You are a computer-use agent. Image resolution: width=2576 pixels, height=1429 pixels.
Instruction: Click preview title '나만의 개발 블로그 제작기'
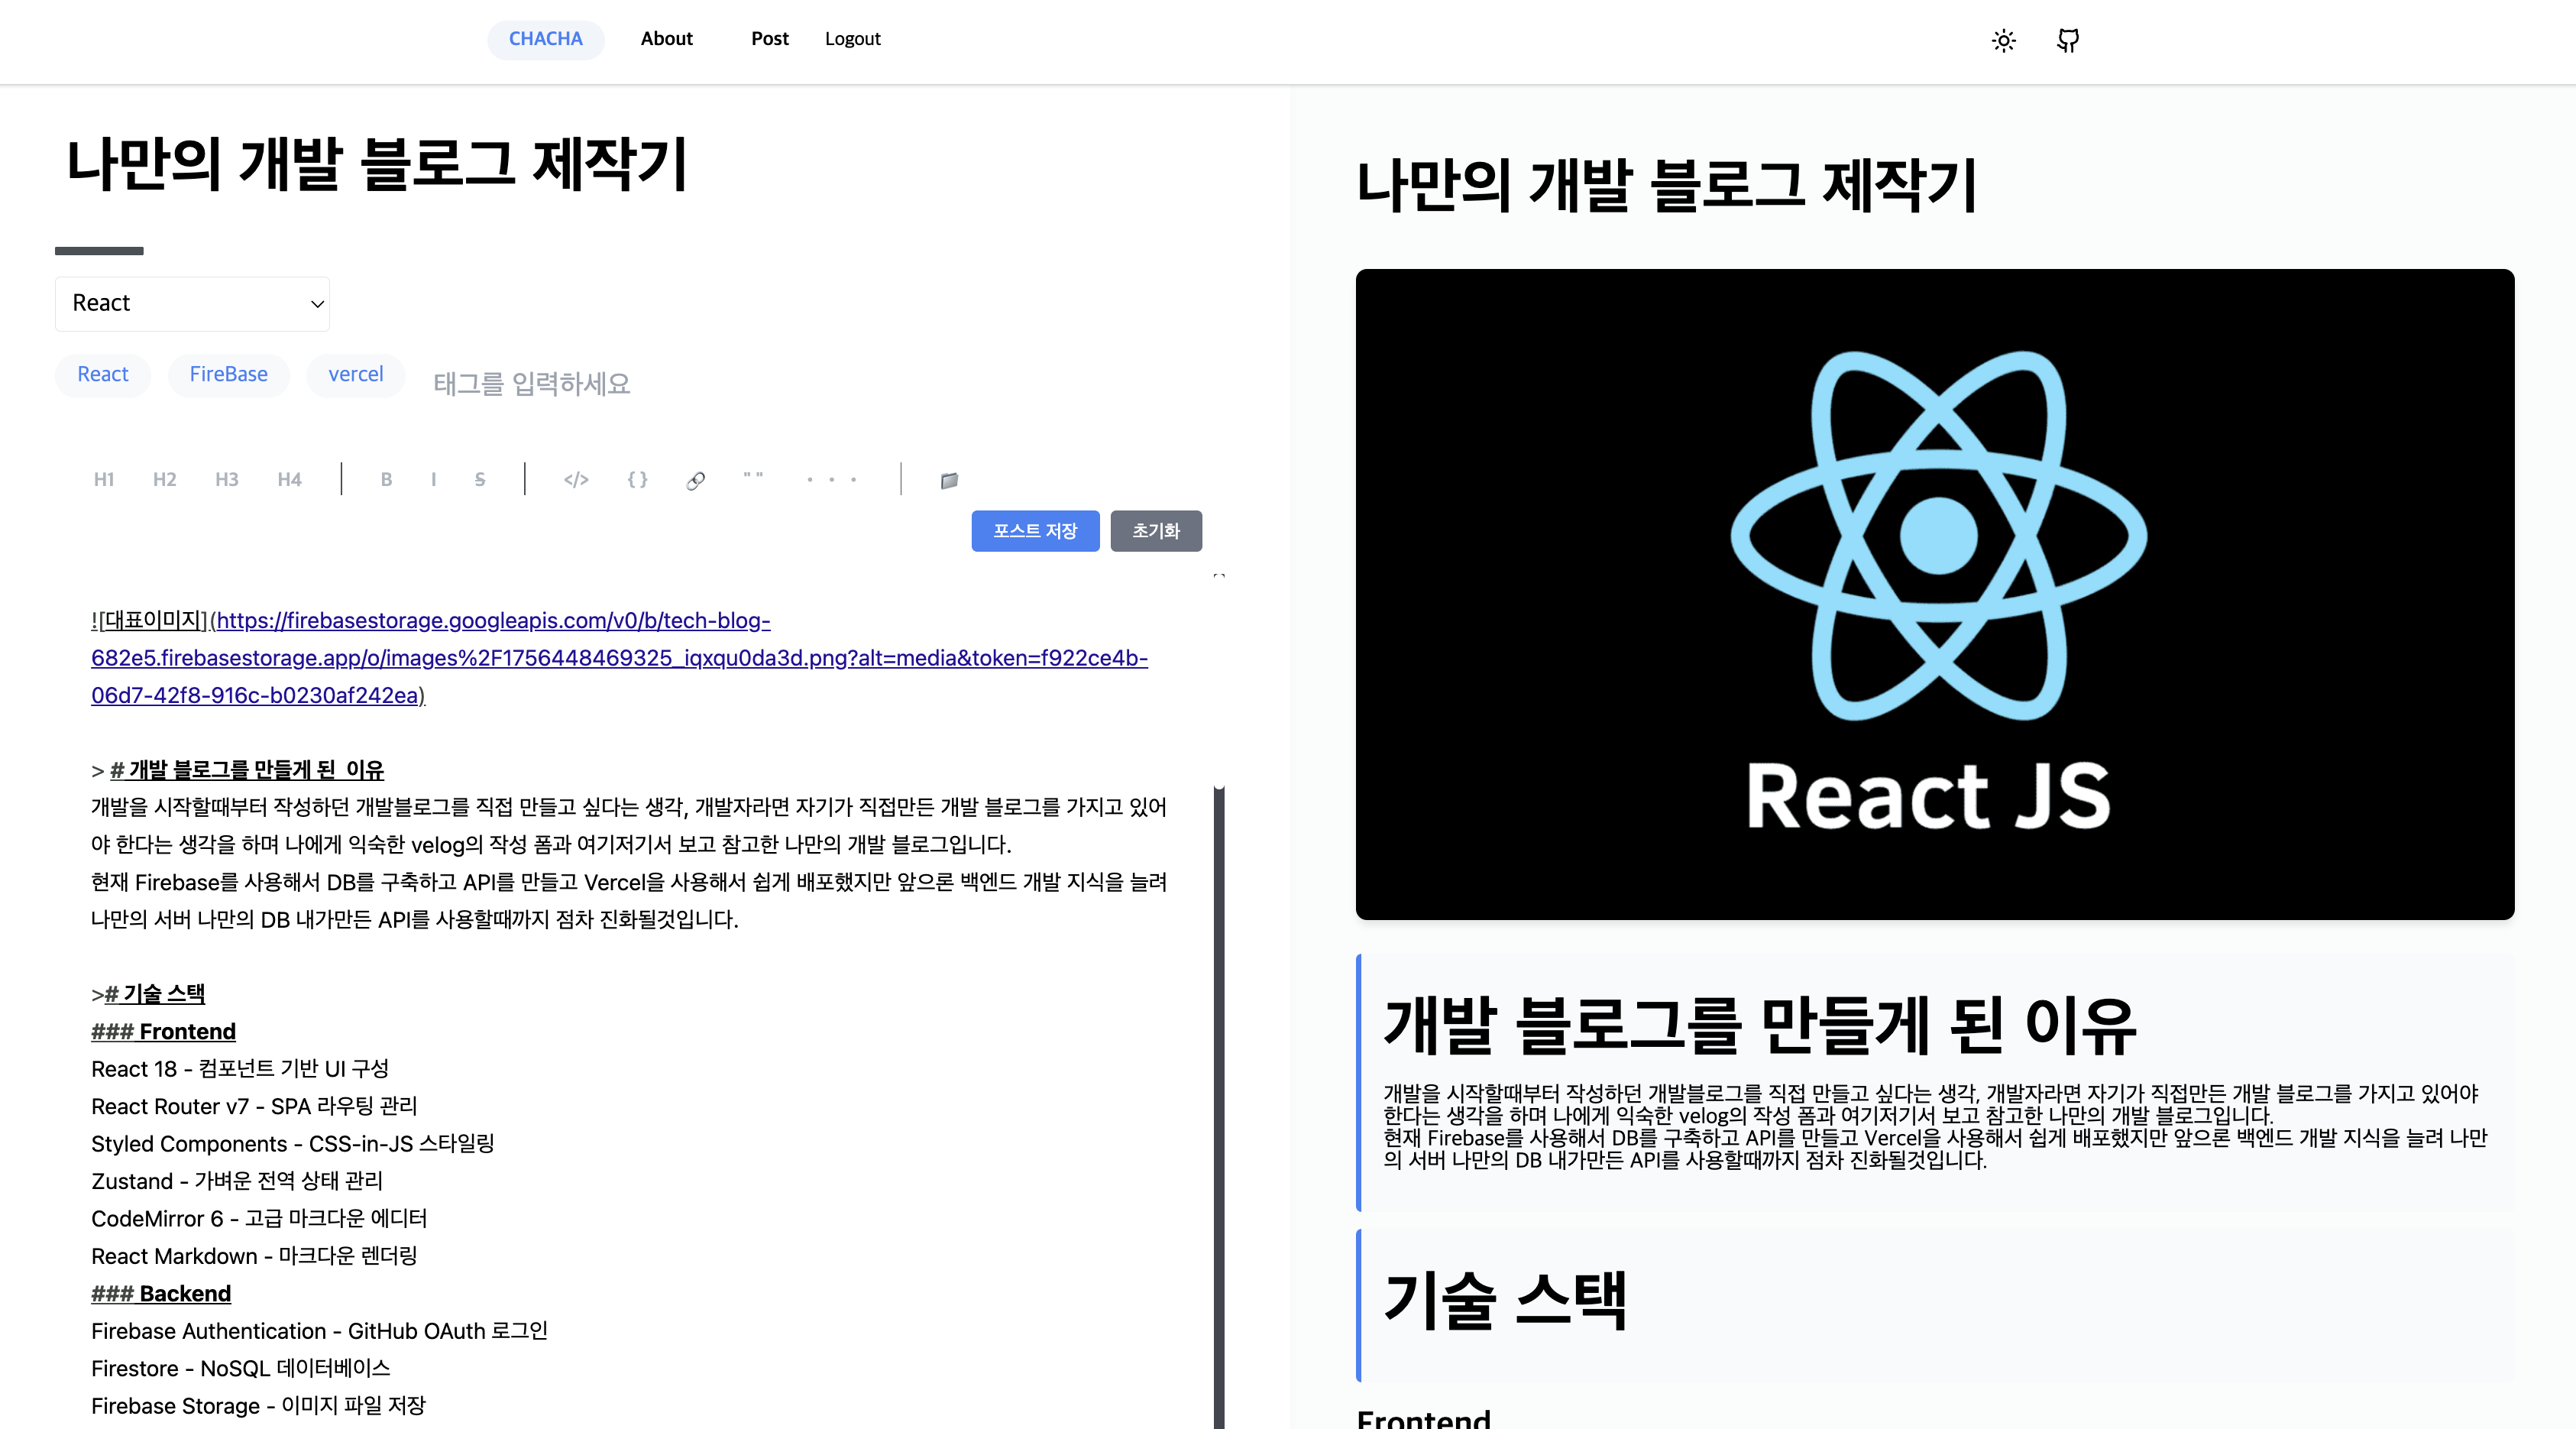click(x=1667, y=185)
